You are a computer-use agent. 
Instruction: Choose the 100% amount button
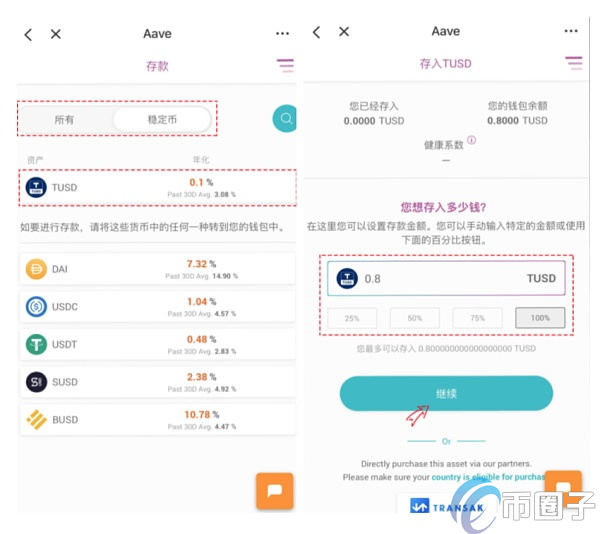[540, 318]
